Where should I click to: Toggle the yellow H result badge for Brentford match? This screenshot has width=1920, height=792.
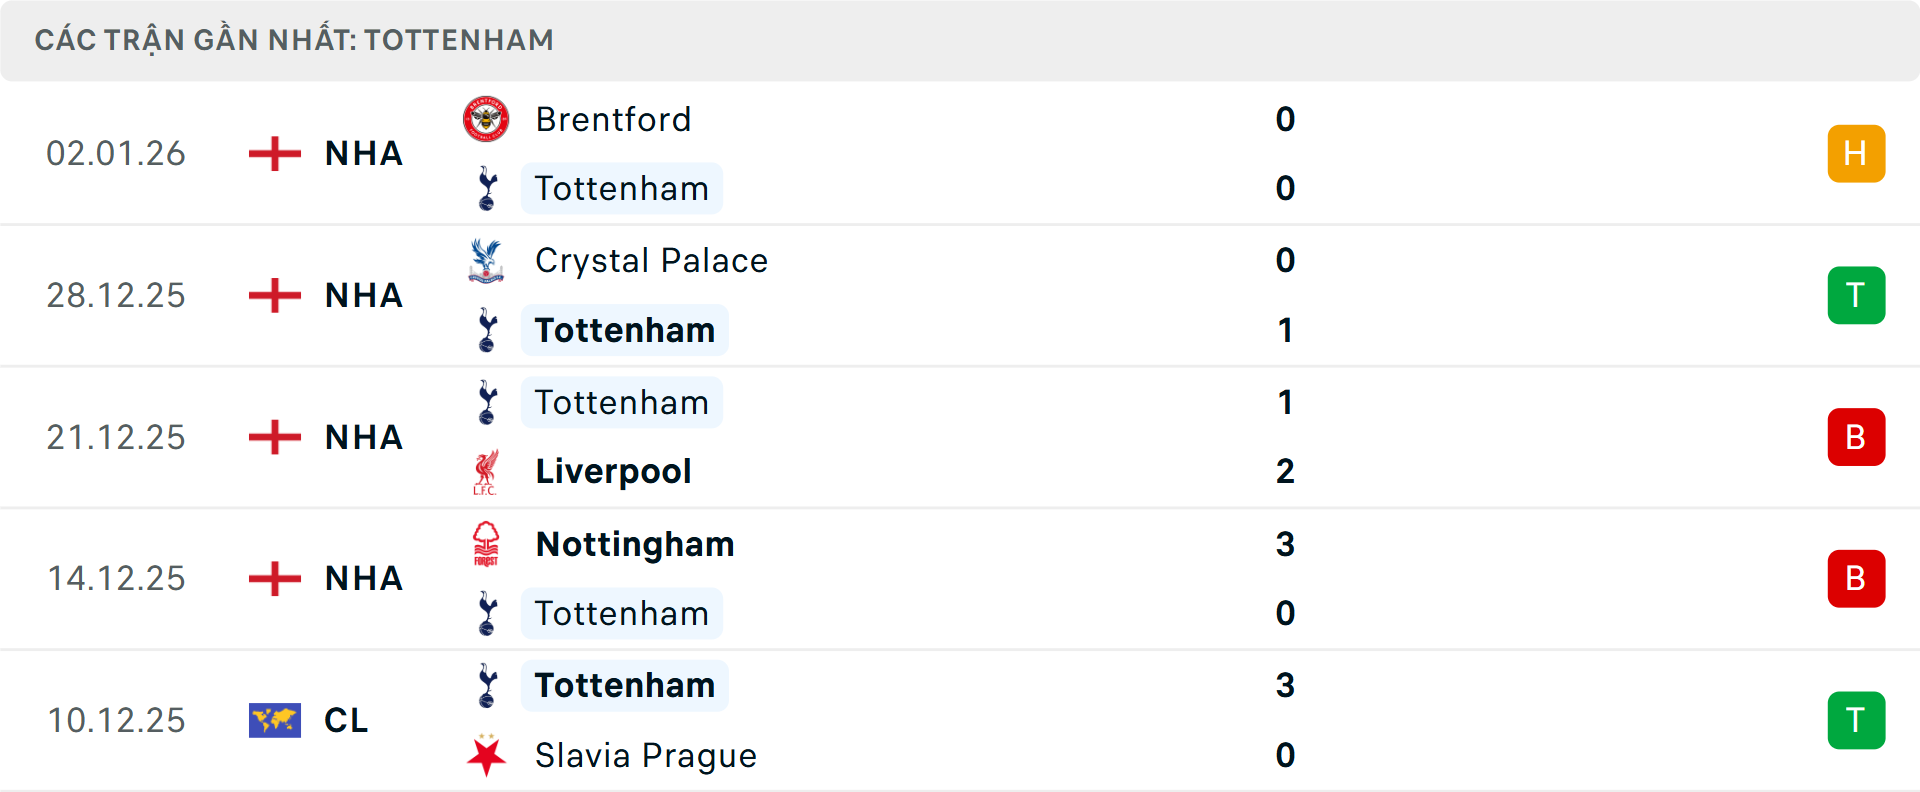point(1857,153)
